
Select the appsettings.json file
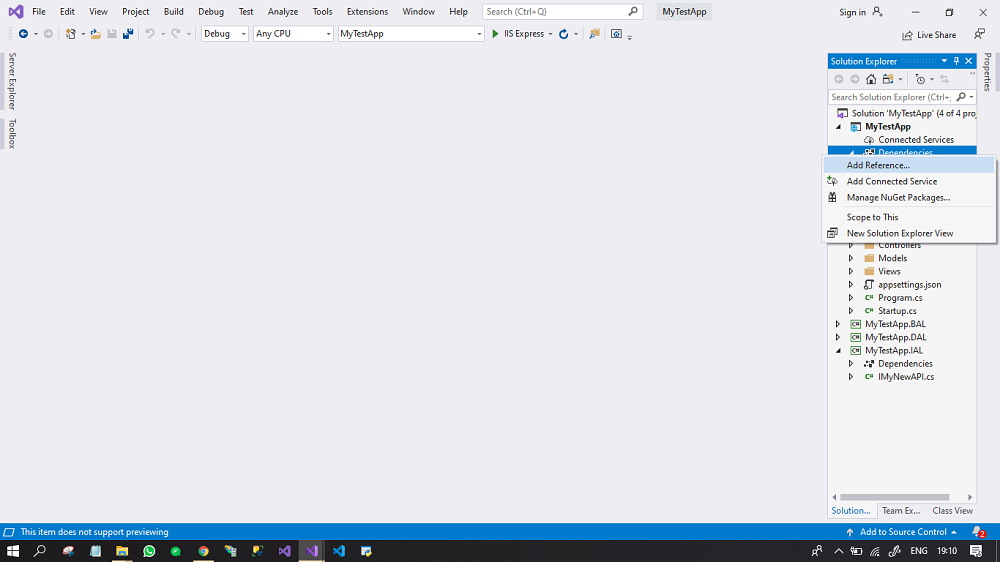[909, 285]
